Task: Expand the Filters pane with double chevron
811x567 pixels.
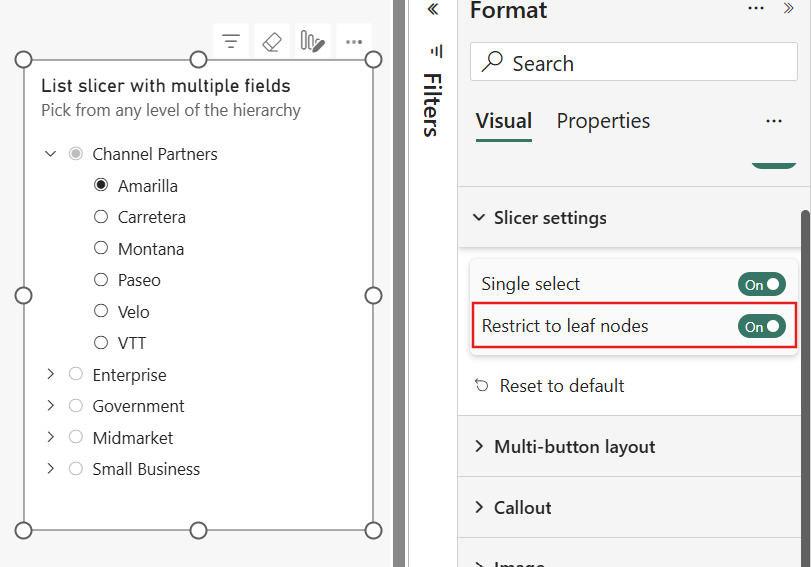Action: pyautogui.click(x=433, y=9)
